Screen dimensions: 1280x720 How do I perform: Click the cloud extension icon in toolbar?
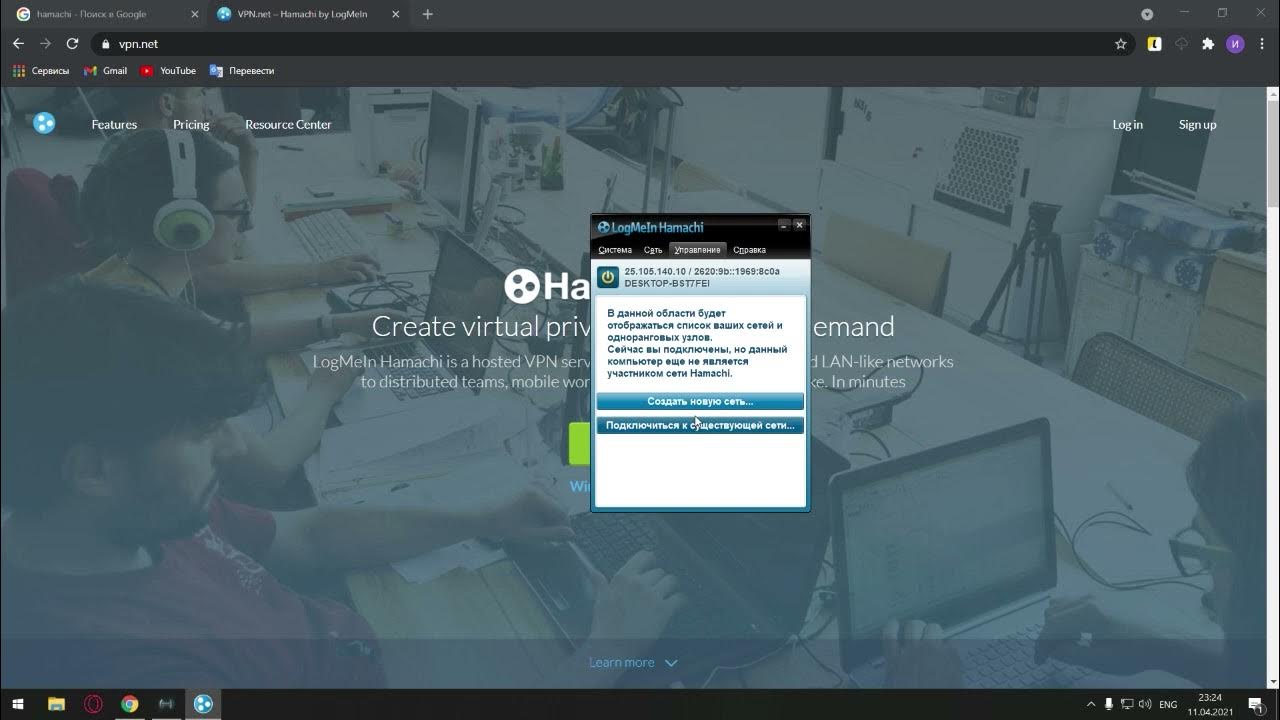[1181, 44]
